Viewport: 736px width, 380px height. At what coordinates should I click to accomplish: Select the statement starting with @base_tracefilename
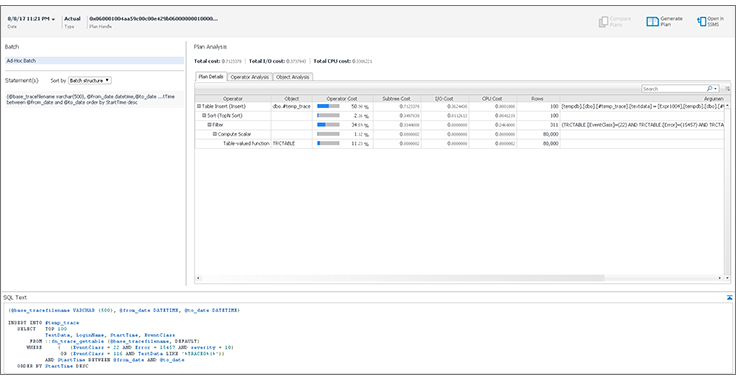point(94,99)
